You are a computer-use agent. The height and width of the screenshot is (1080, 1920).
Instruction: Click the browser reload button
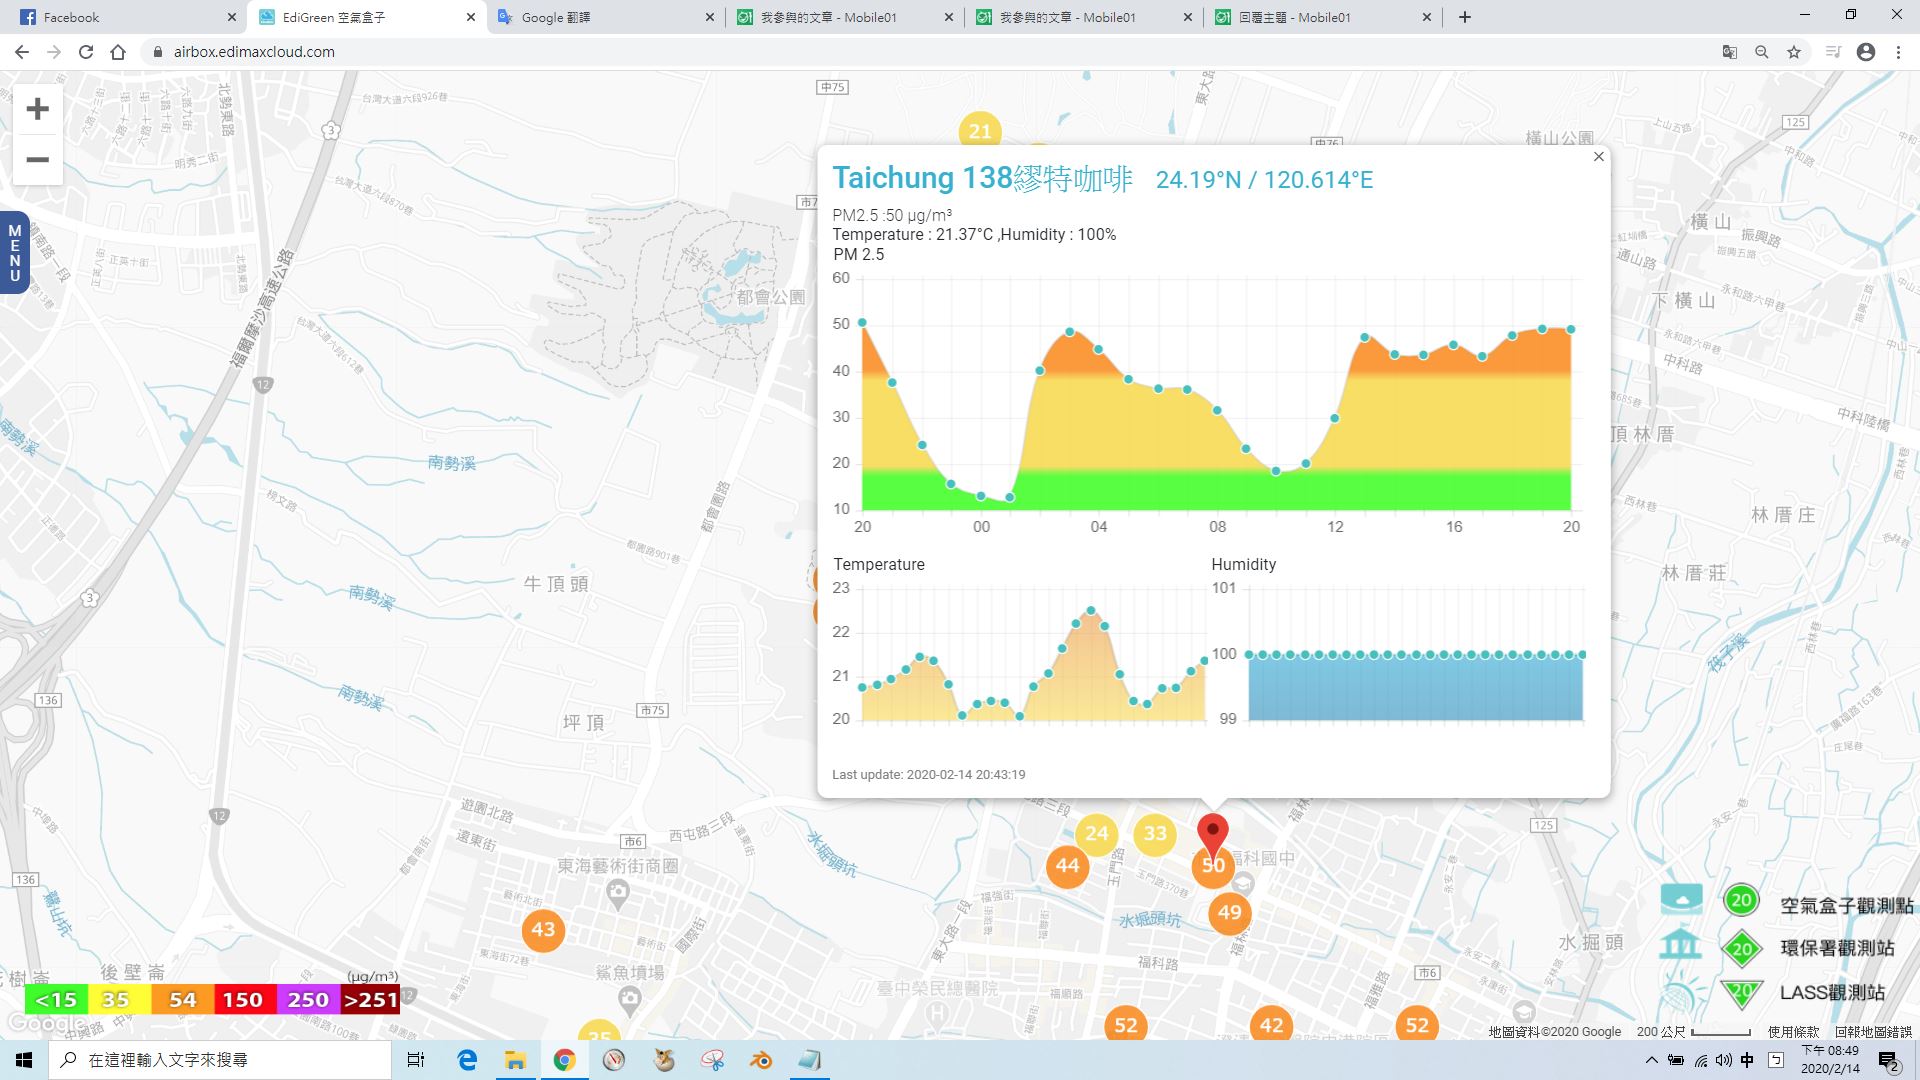tap(86, 52)
